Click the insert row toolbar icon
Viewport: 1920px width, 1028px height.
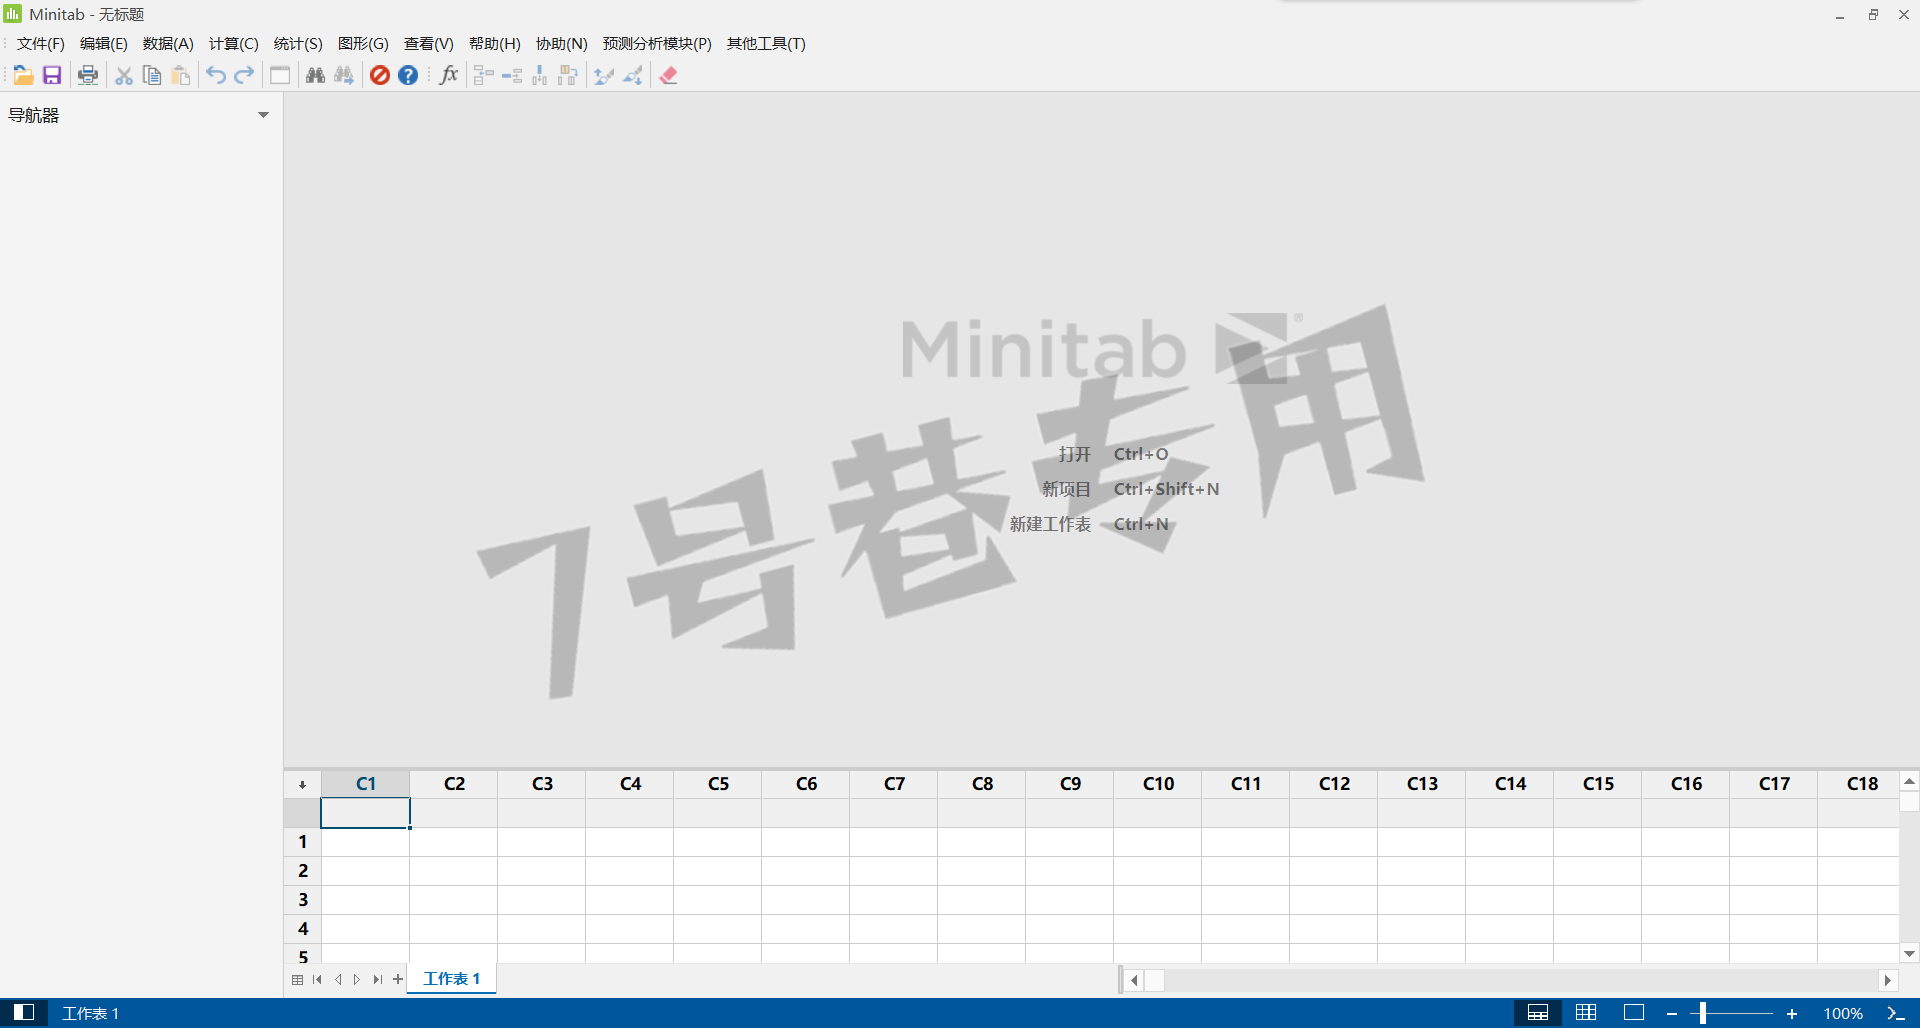pos(512,75)
